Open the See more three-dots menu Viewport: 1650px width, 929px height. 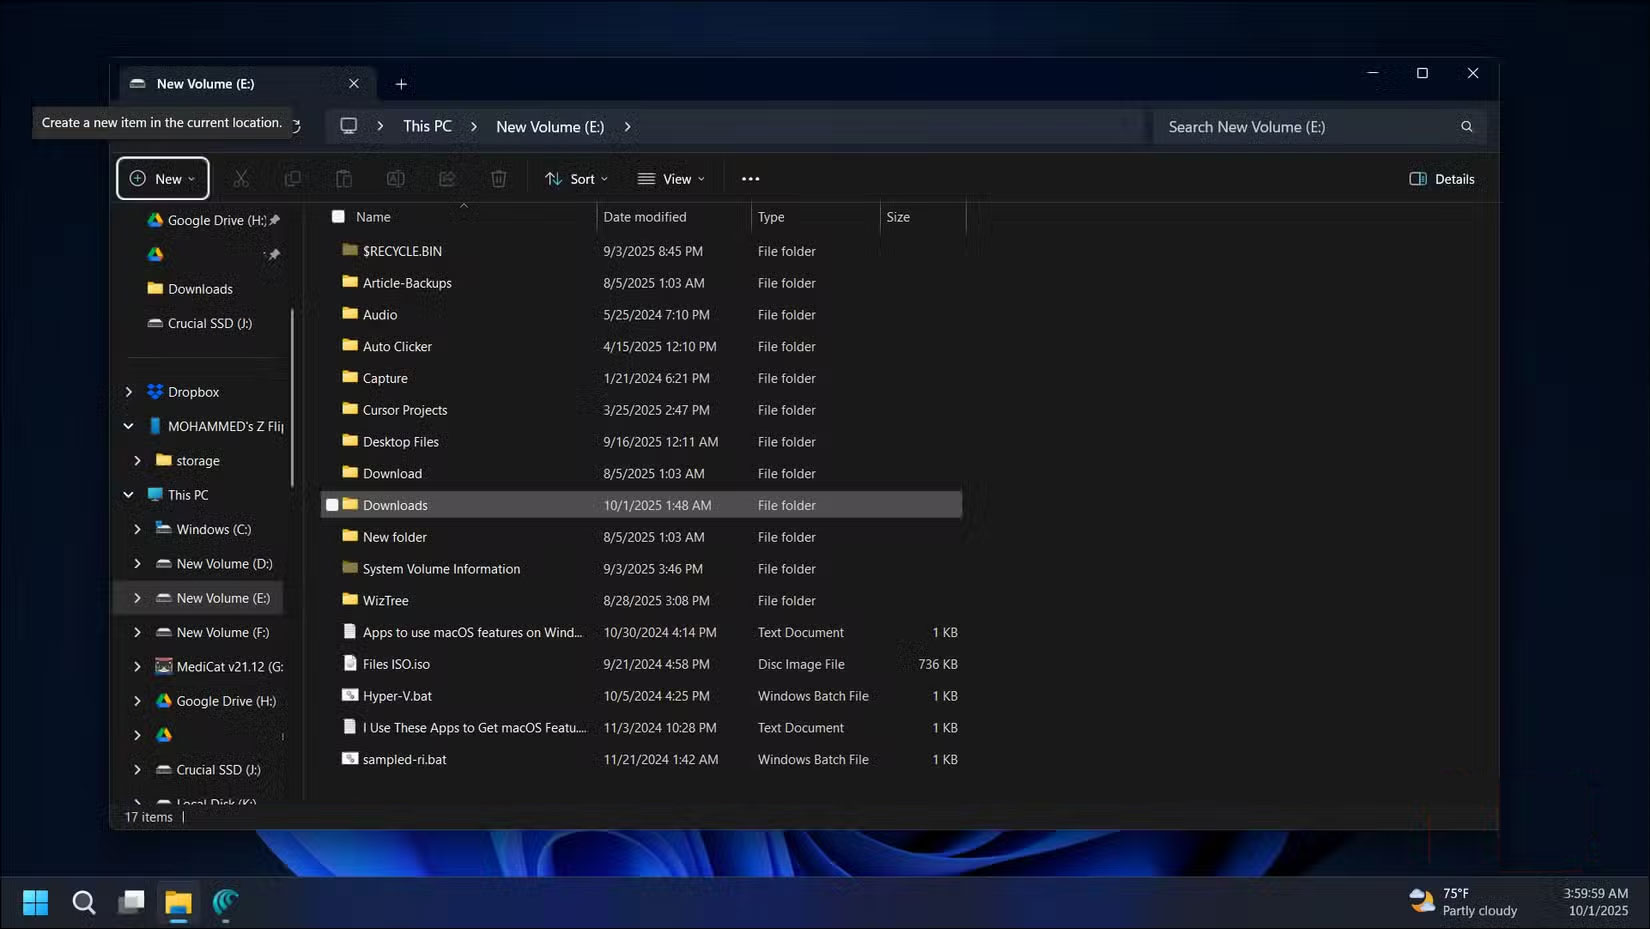click(x=750, y=179)
